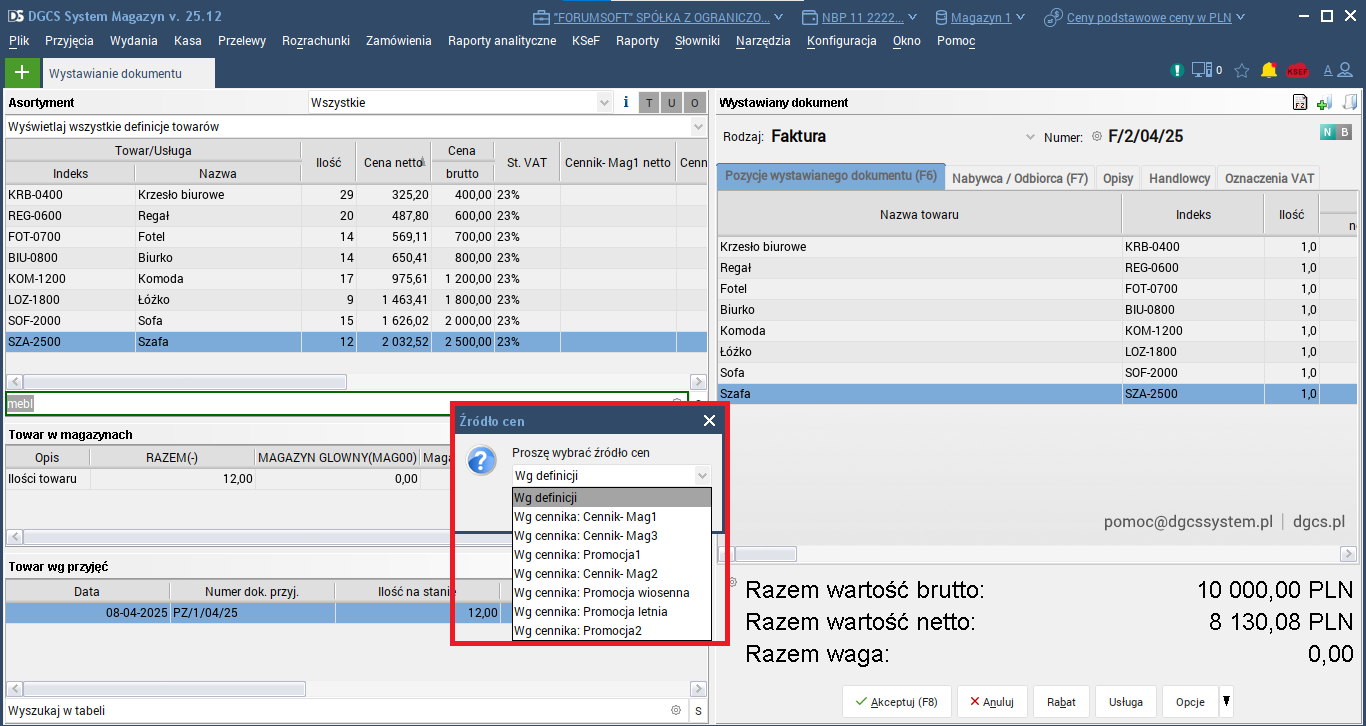Toggle the U filter button
1366x726 pixels.
[672, 102]
